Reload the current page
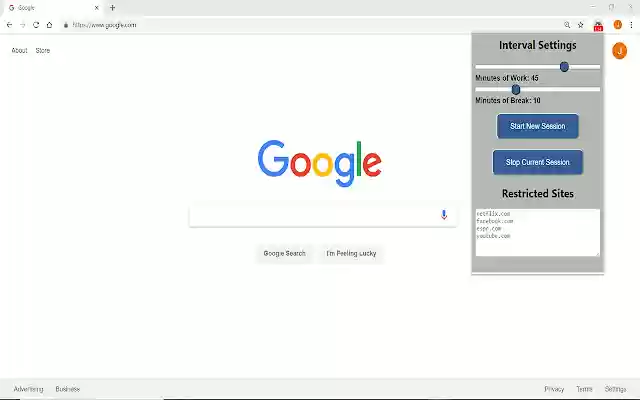 [x=36, y=25]
